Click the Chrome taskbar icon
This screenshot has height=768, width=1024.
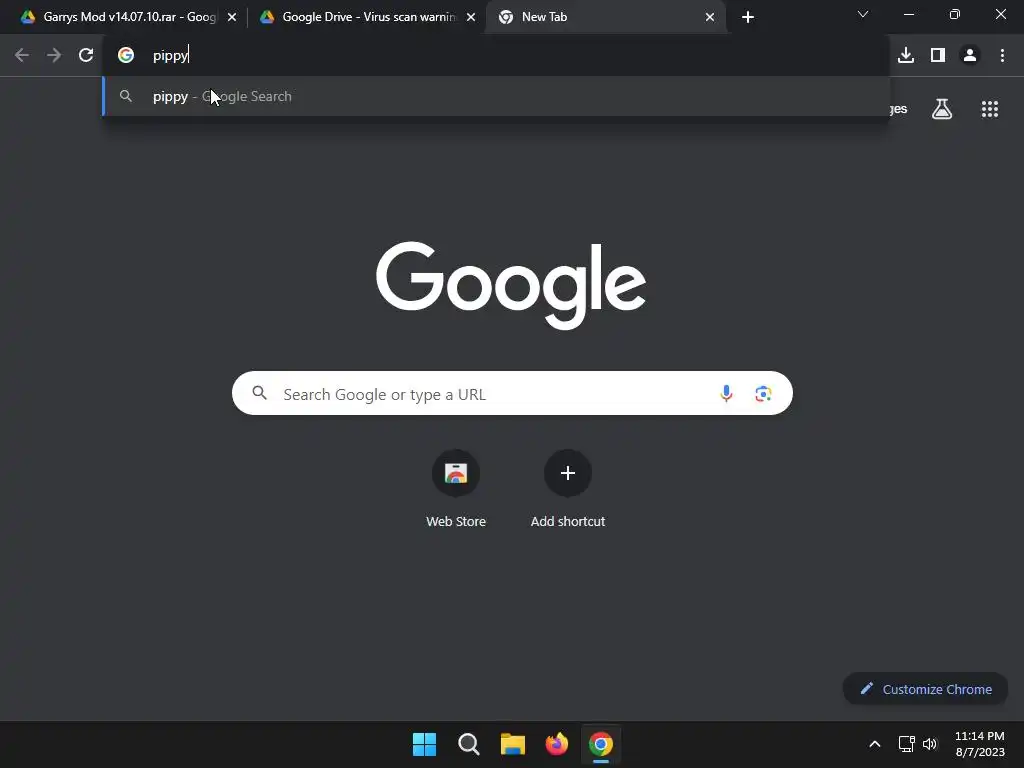(601, 744)
